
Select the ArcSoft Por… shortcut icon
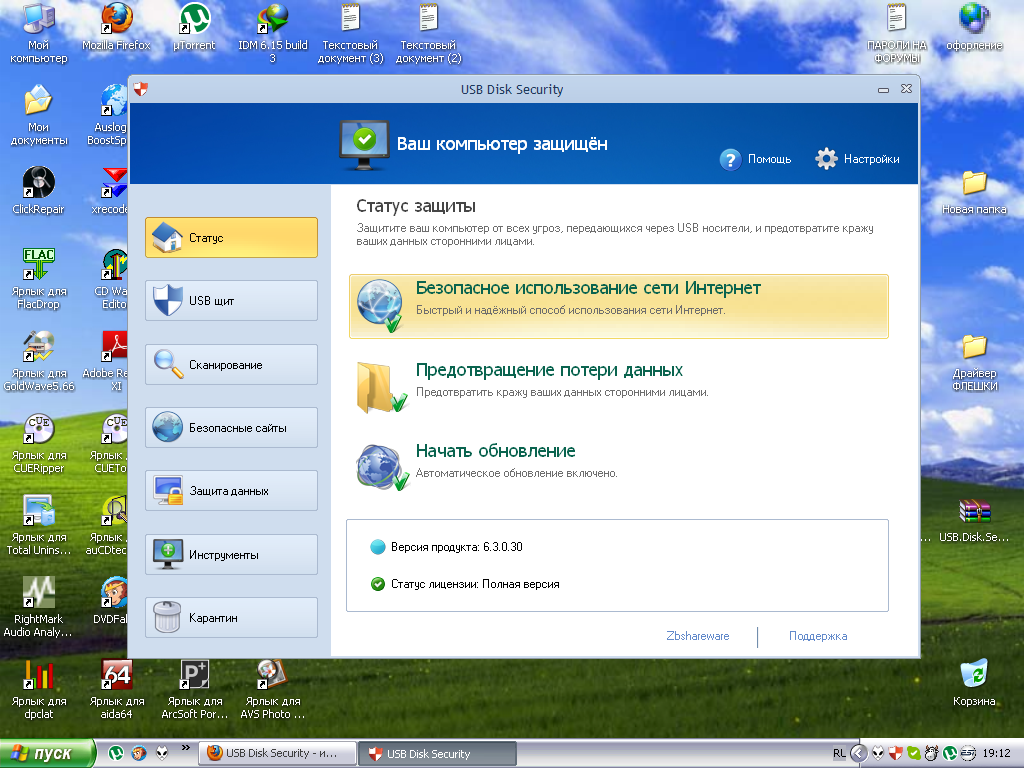pos(195,689)
